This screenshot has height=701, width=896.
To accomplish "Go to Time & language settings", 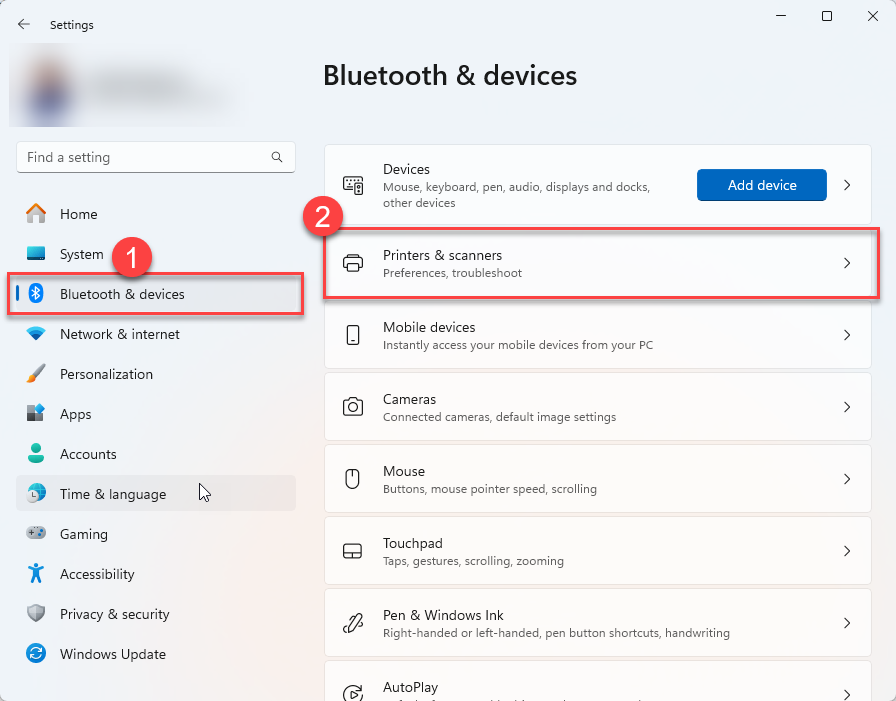I will click(x=113, y=494).
